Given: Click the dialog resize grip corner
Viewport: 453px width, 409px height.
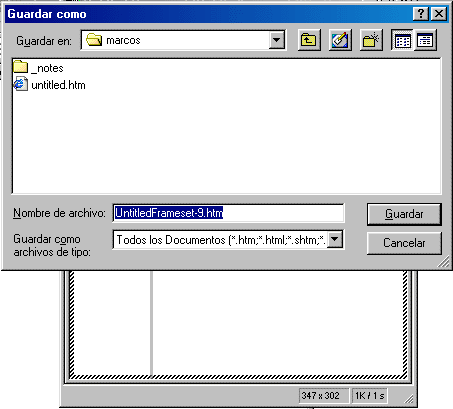Looking at the screenshot, I should click(444, 262).
